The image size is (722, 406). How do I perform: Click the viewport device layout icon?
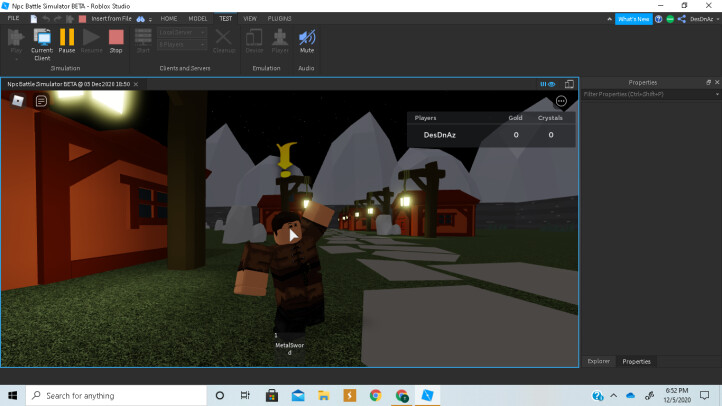[569, 84]
